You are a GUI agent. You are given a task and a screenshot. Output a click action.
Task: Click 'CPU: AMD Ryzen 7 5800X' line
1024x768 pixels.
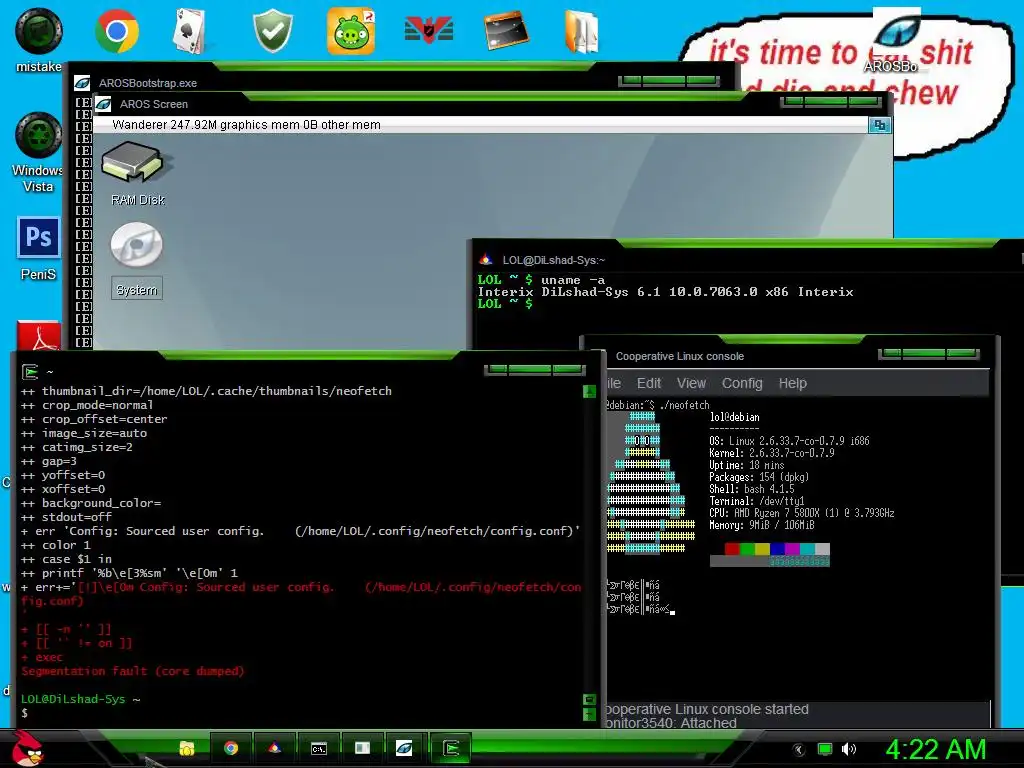tap(802, 513)
